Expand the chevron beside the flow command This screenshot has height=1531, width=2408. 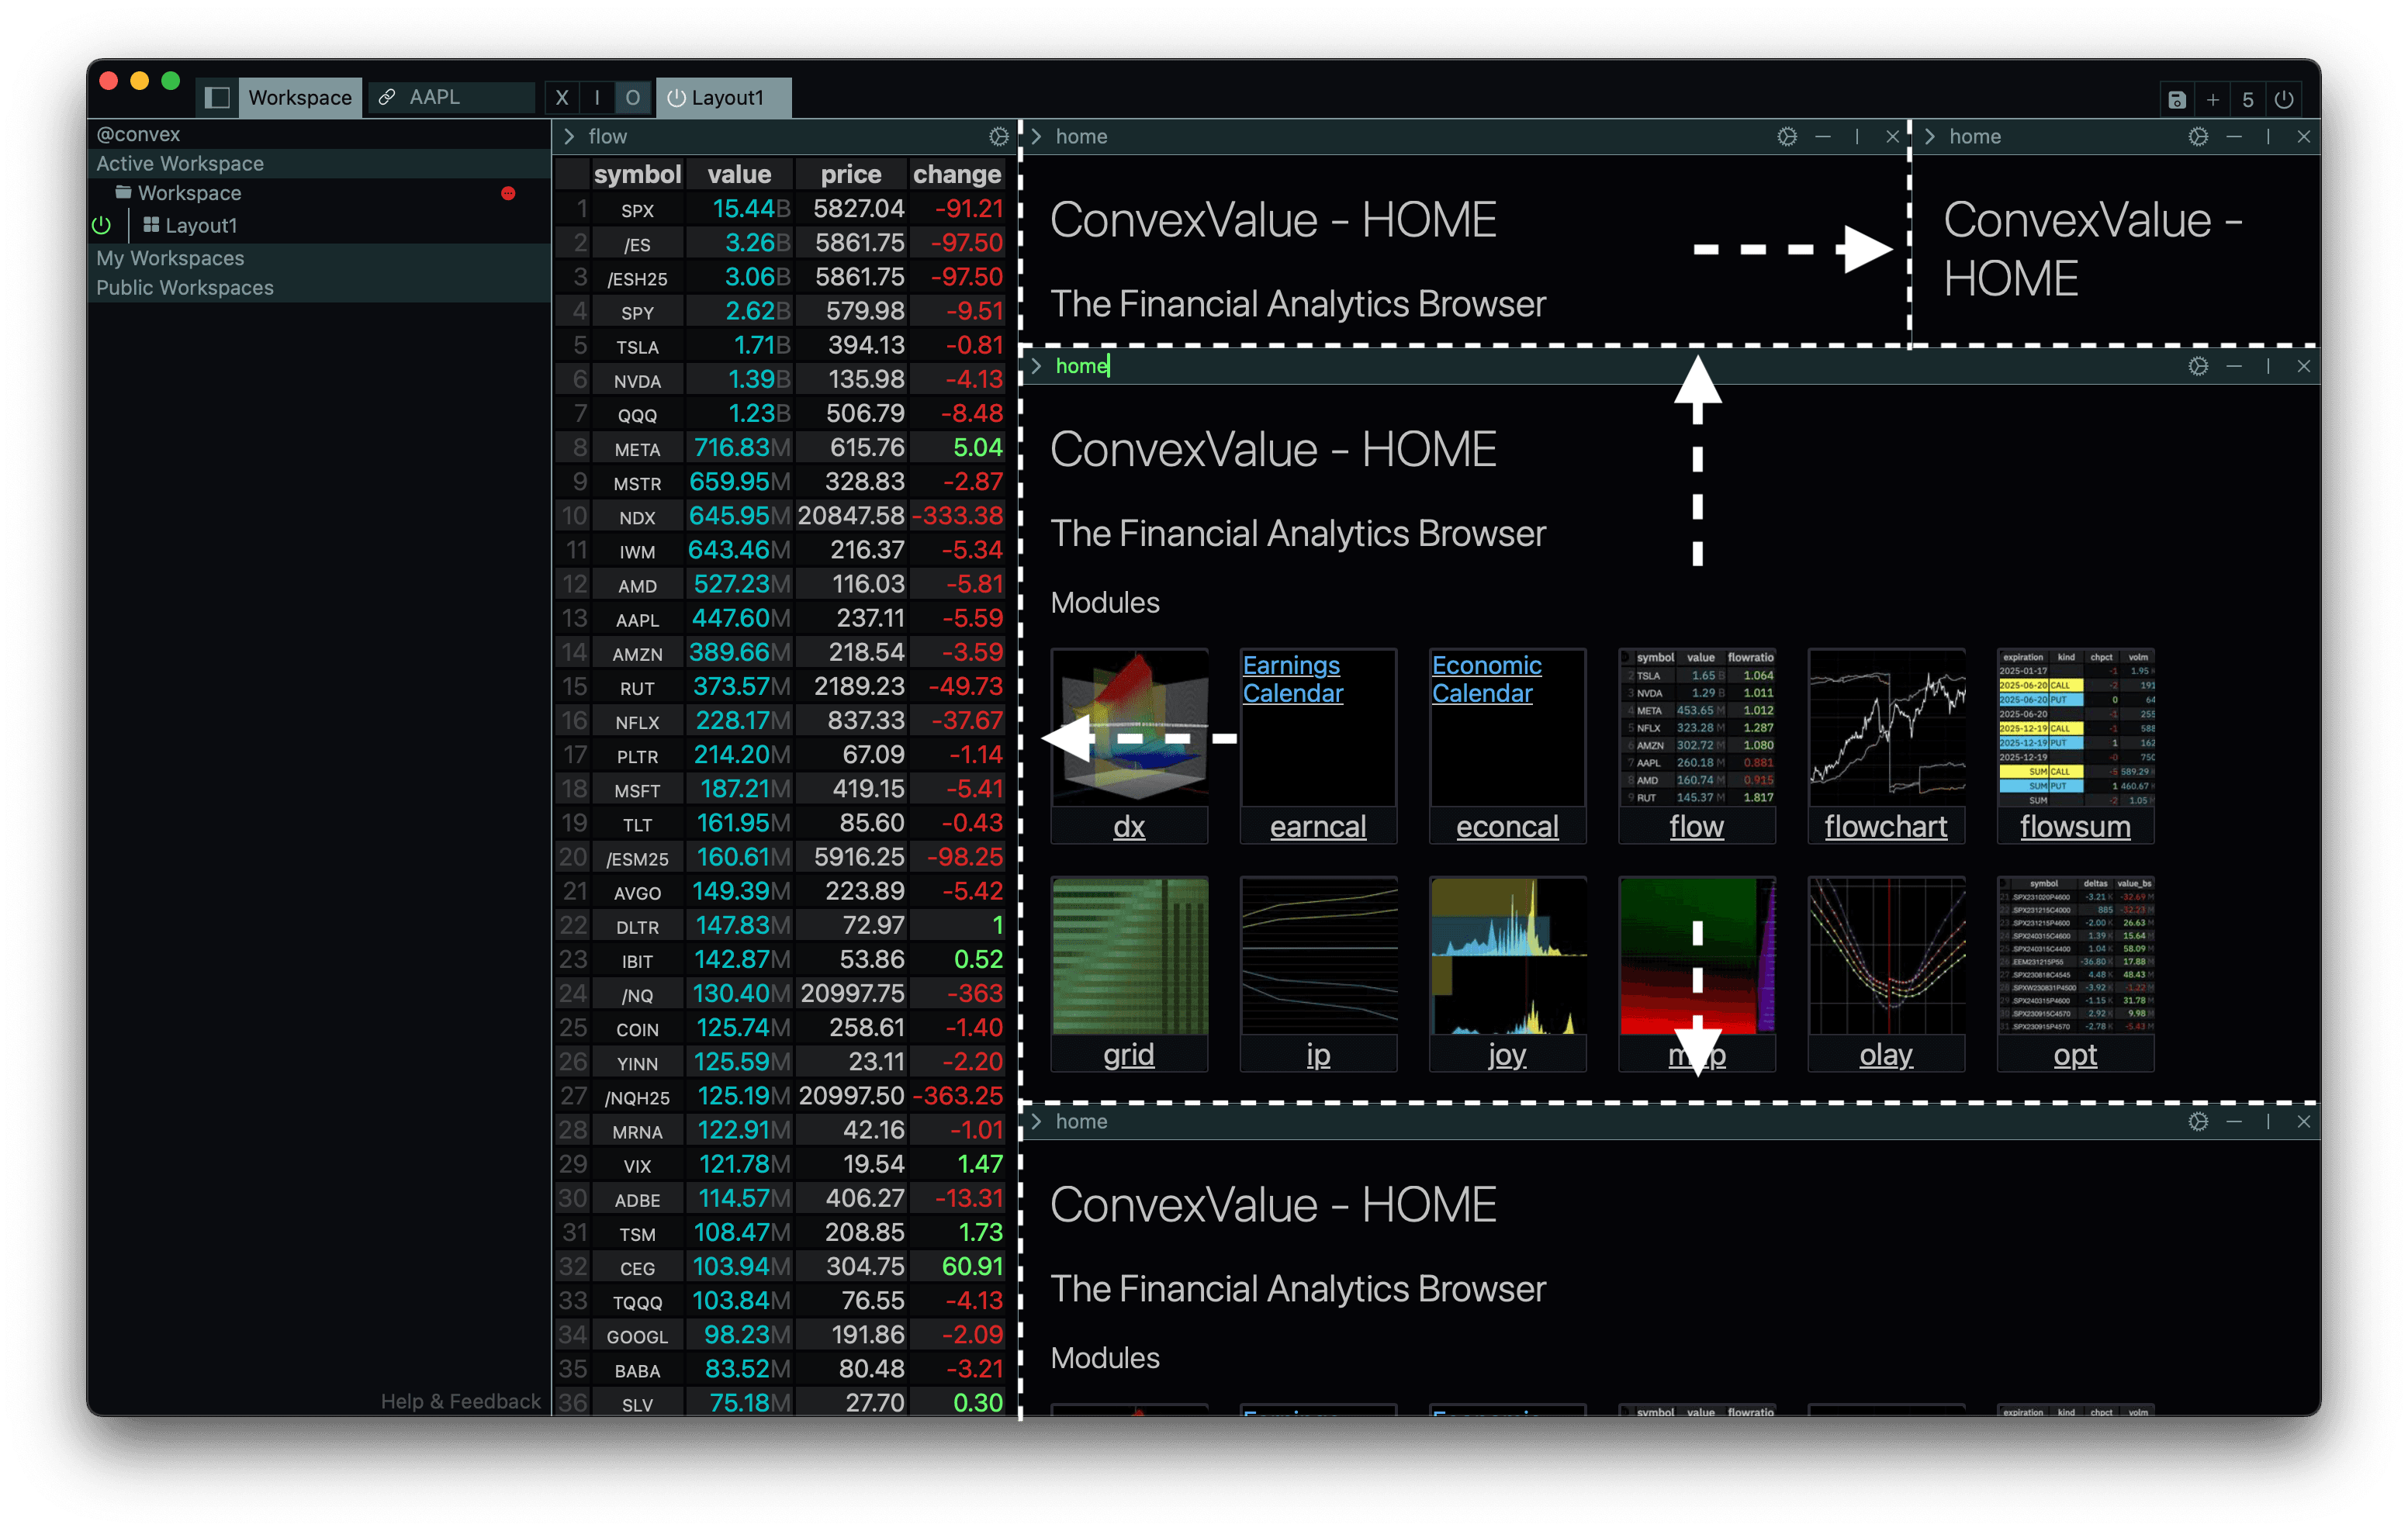(569, 136)
